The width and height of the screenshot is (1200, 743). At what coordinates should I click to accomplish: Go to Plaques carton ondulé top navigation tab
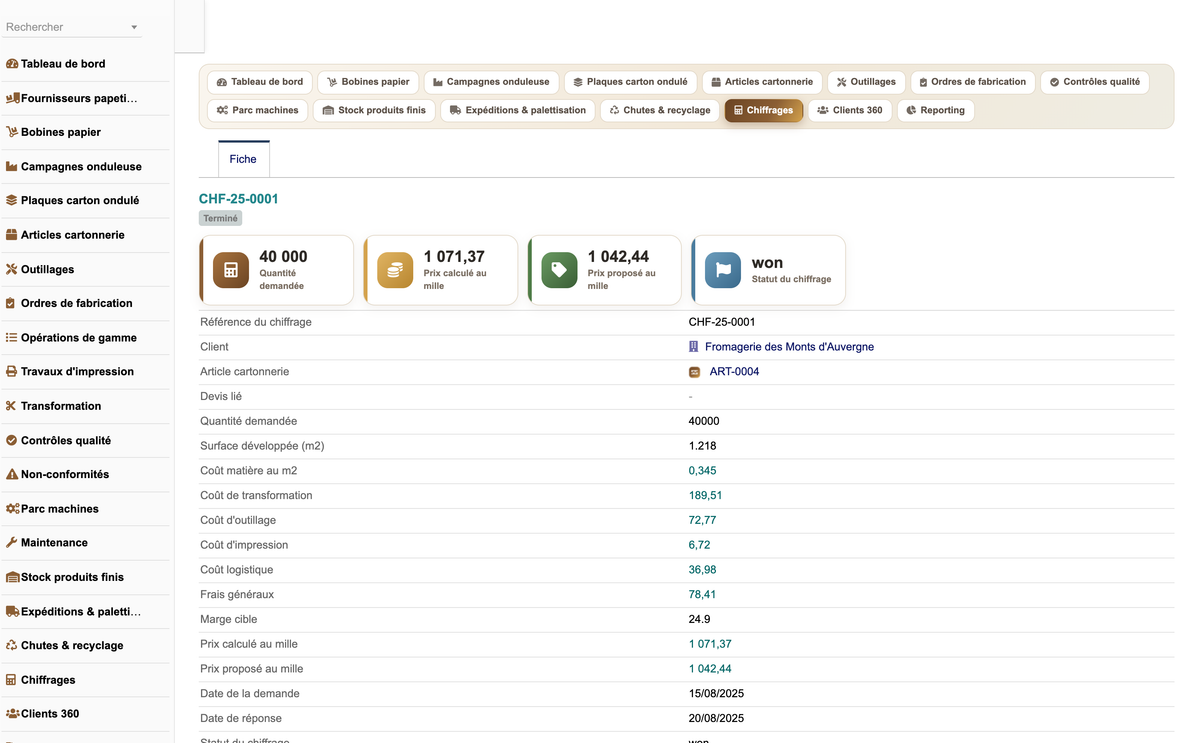point(630,82)
